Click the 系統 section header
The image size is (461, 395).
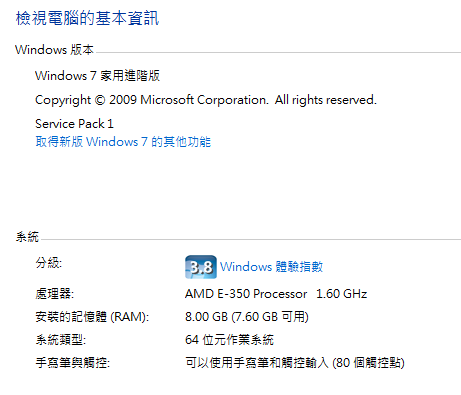(27, 237)
